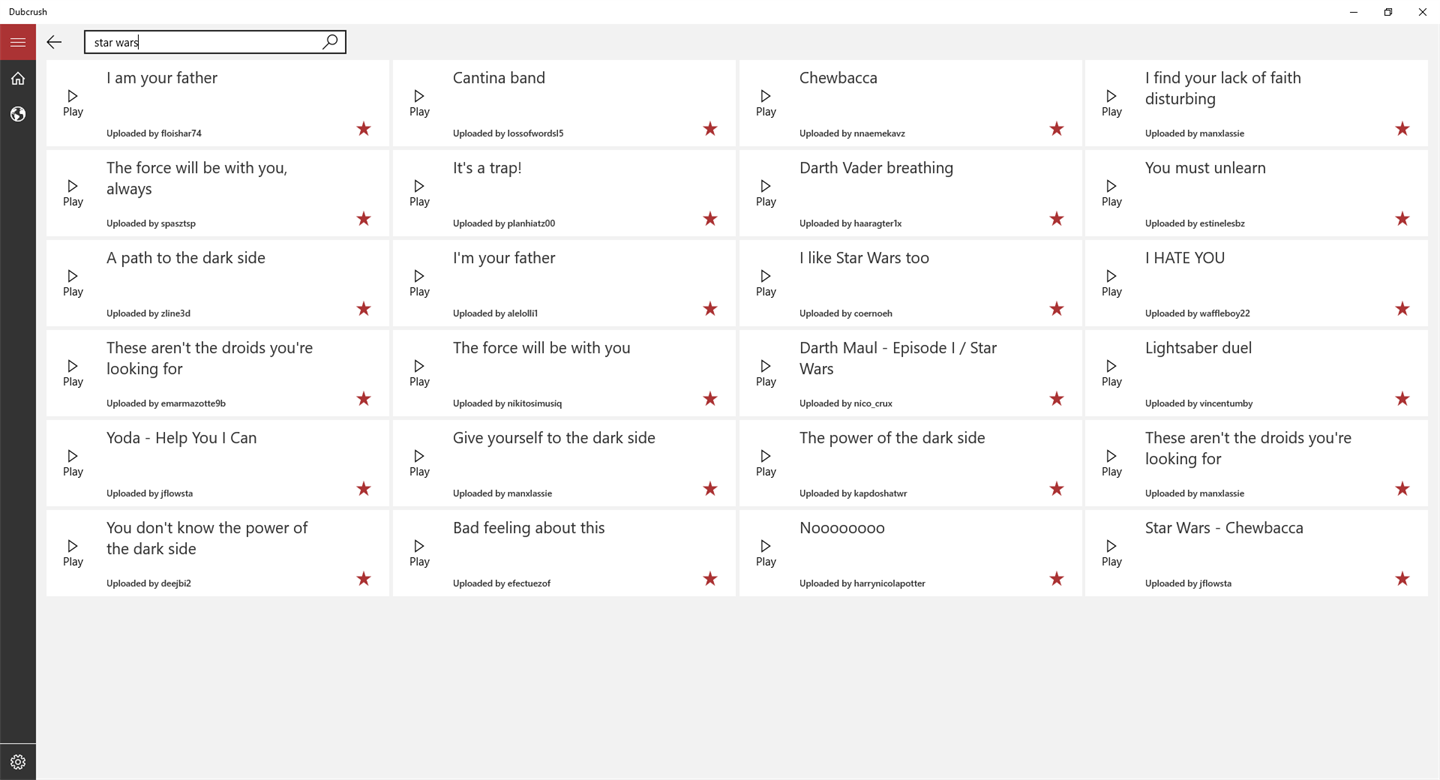Screen dimensions: 1440x780
Task: Open Settings gear in sidebar
Action: click(18, 762)
